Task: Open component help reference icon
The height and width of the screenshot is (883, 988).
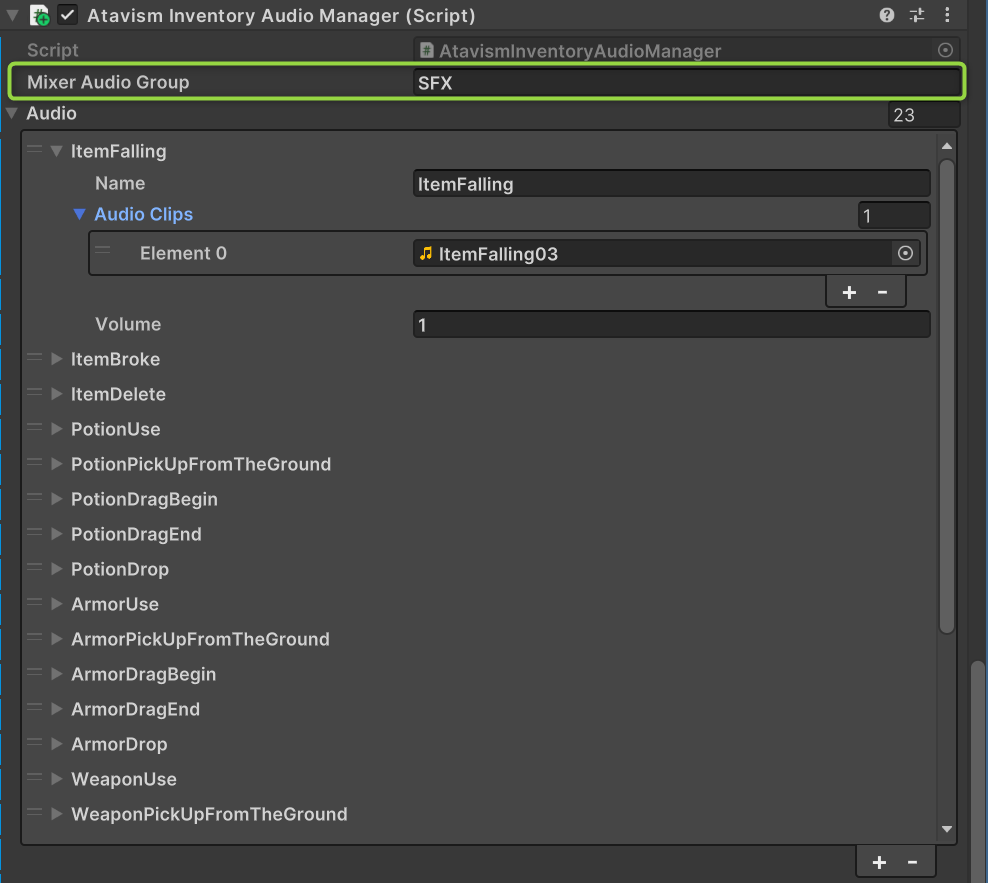Action: pyautogui.click(x=886, y=15)
